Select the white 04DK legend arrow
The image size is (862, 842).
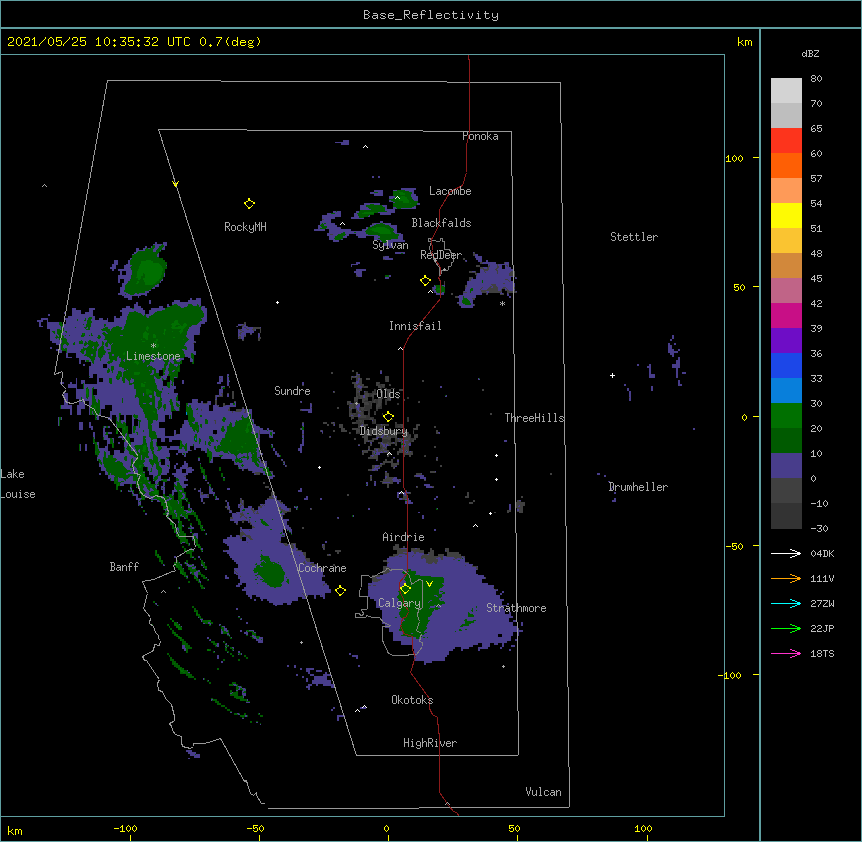(x=786, y=553)
